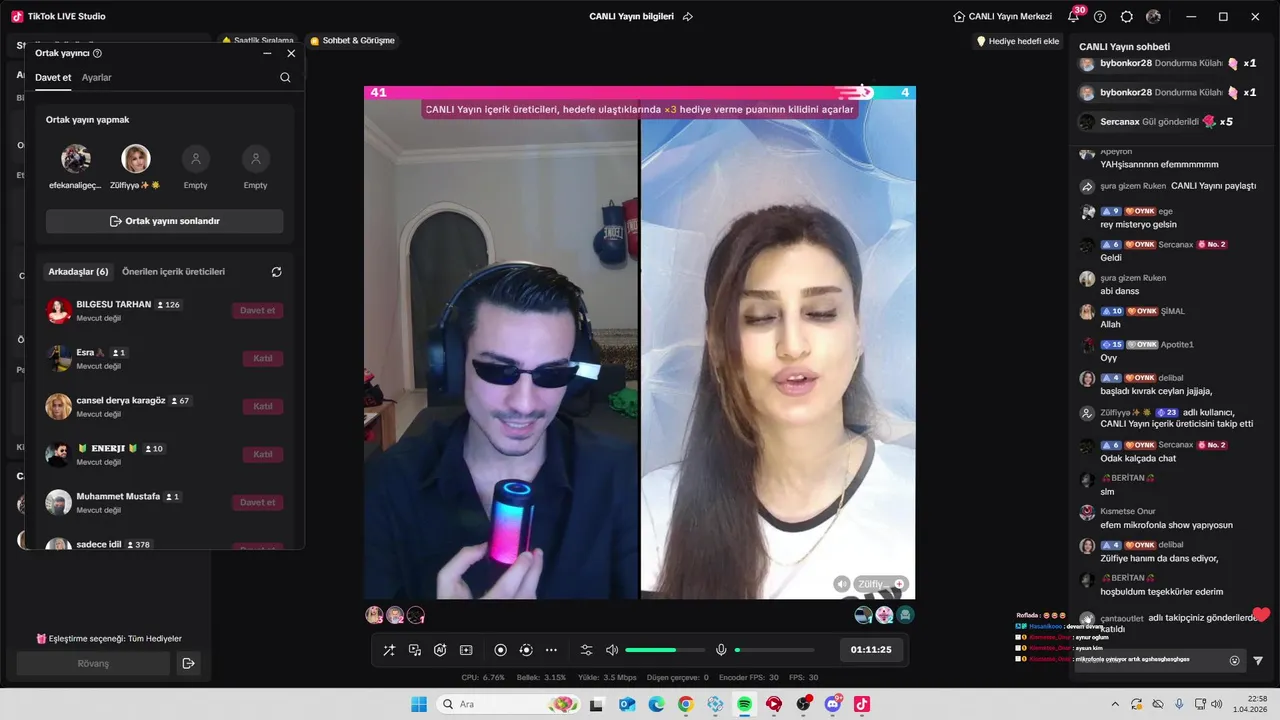Screen dimensions: 1280x720
Task: Click the dotted circle replay icon
Action: pyautogui.click(x=526, y=650)
